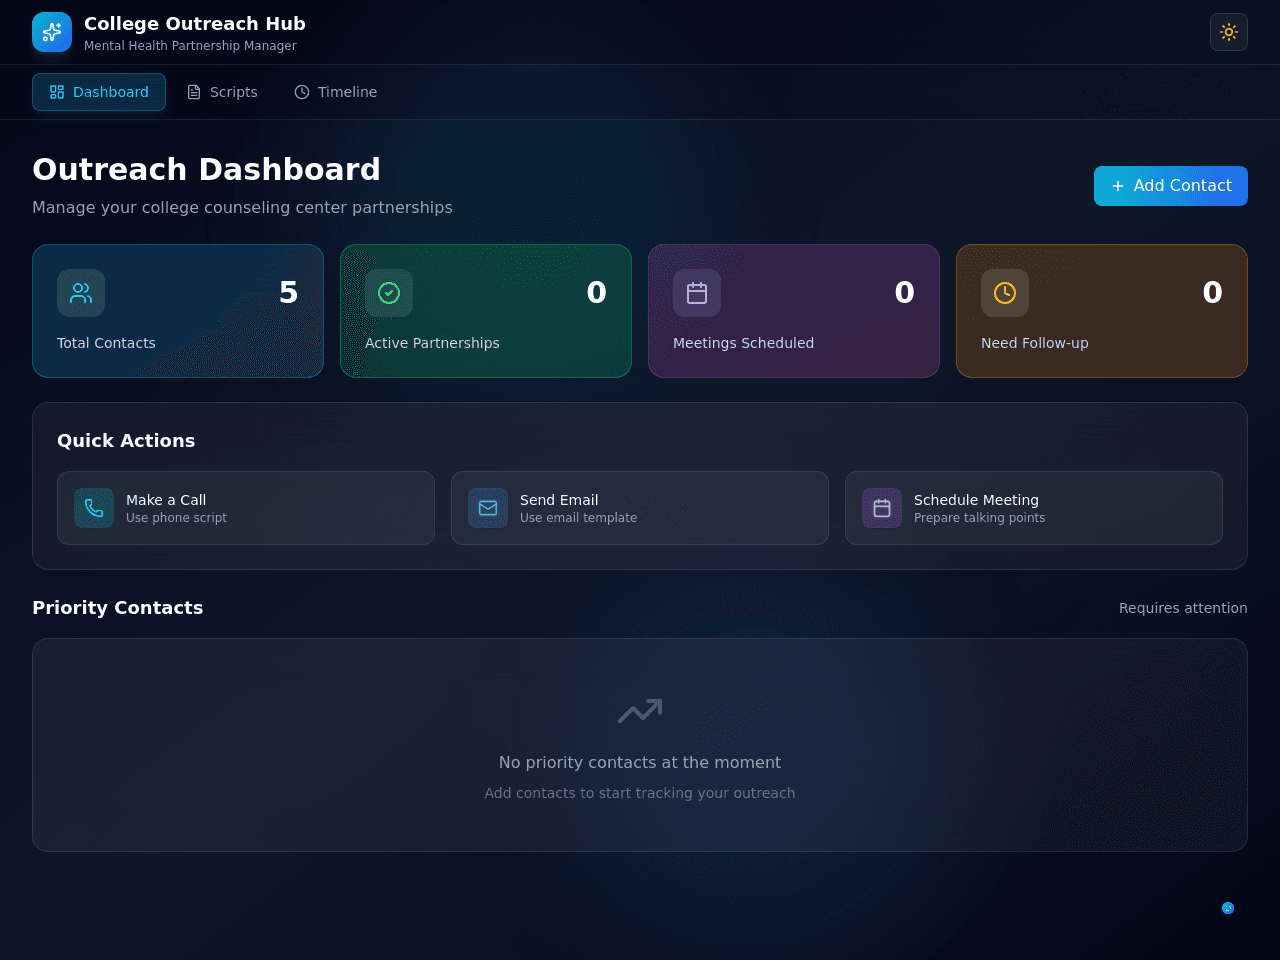Viewport: 1280px width, 960px height.
Task: Click the Total Contacts people icon
Action: tap(81, 293)
